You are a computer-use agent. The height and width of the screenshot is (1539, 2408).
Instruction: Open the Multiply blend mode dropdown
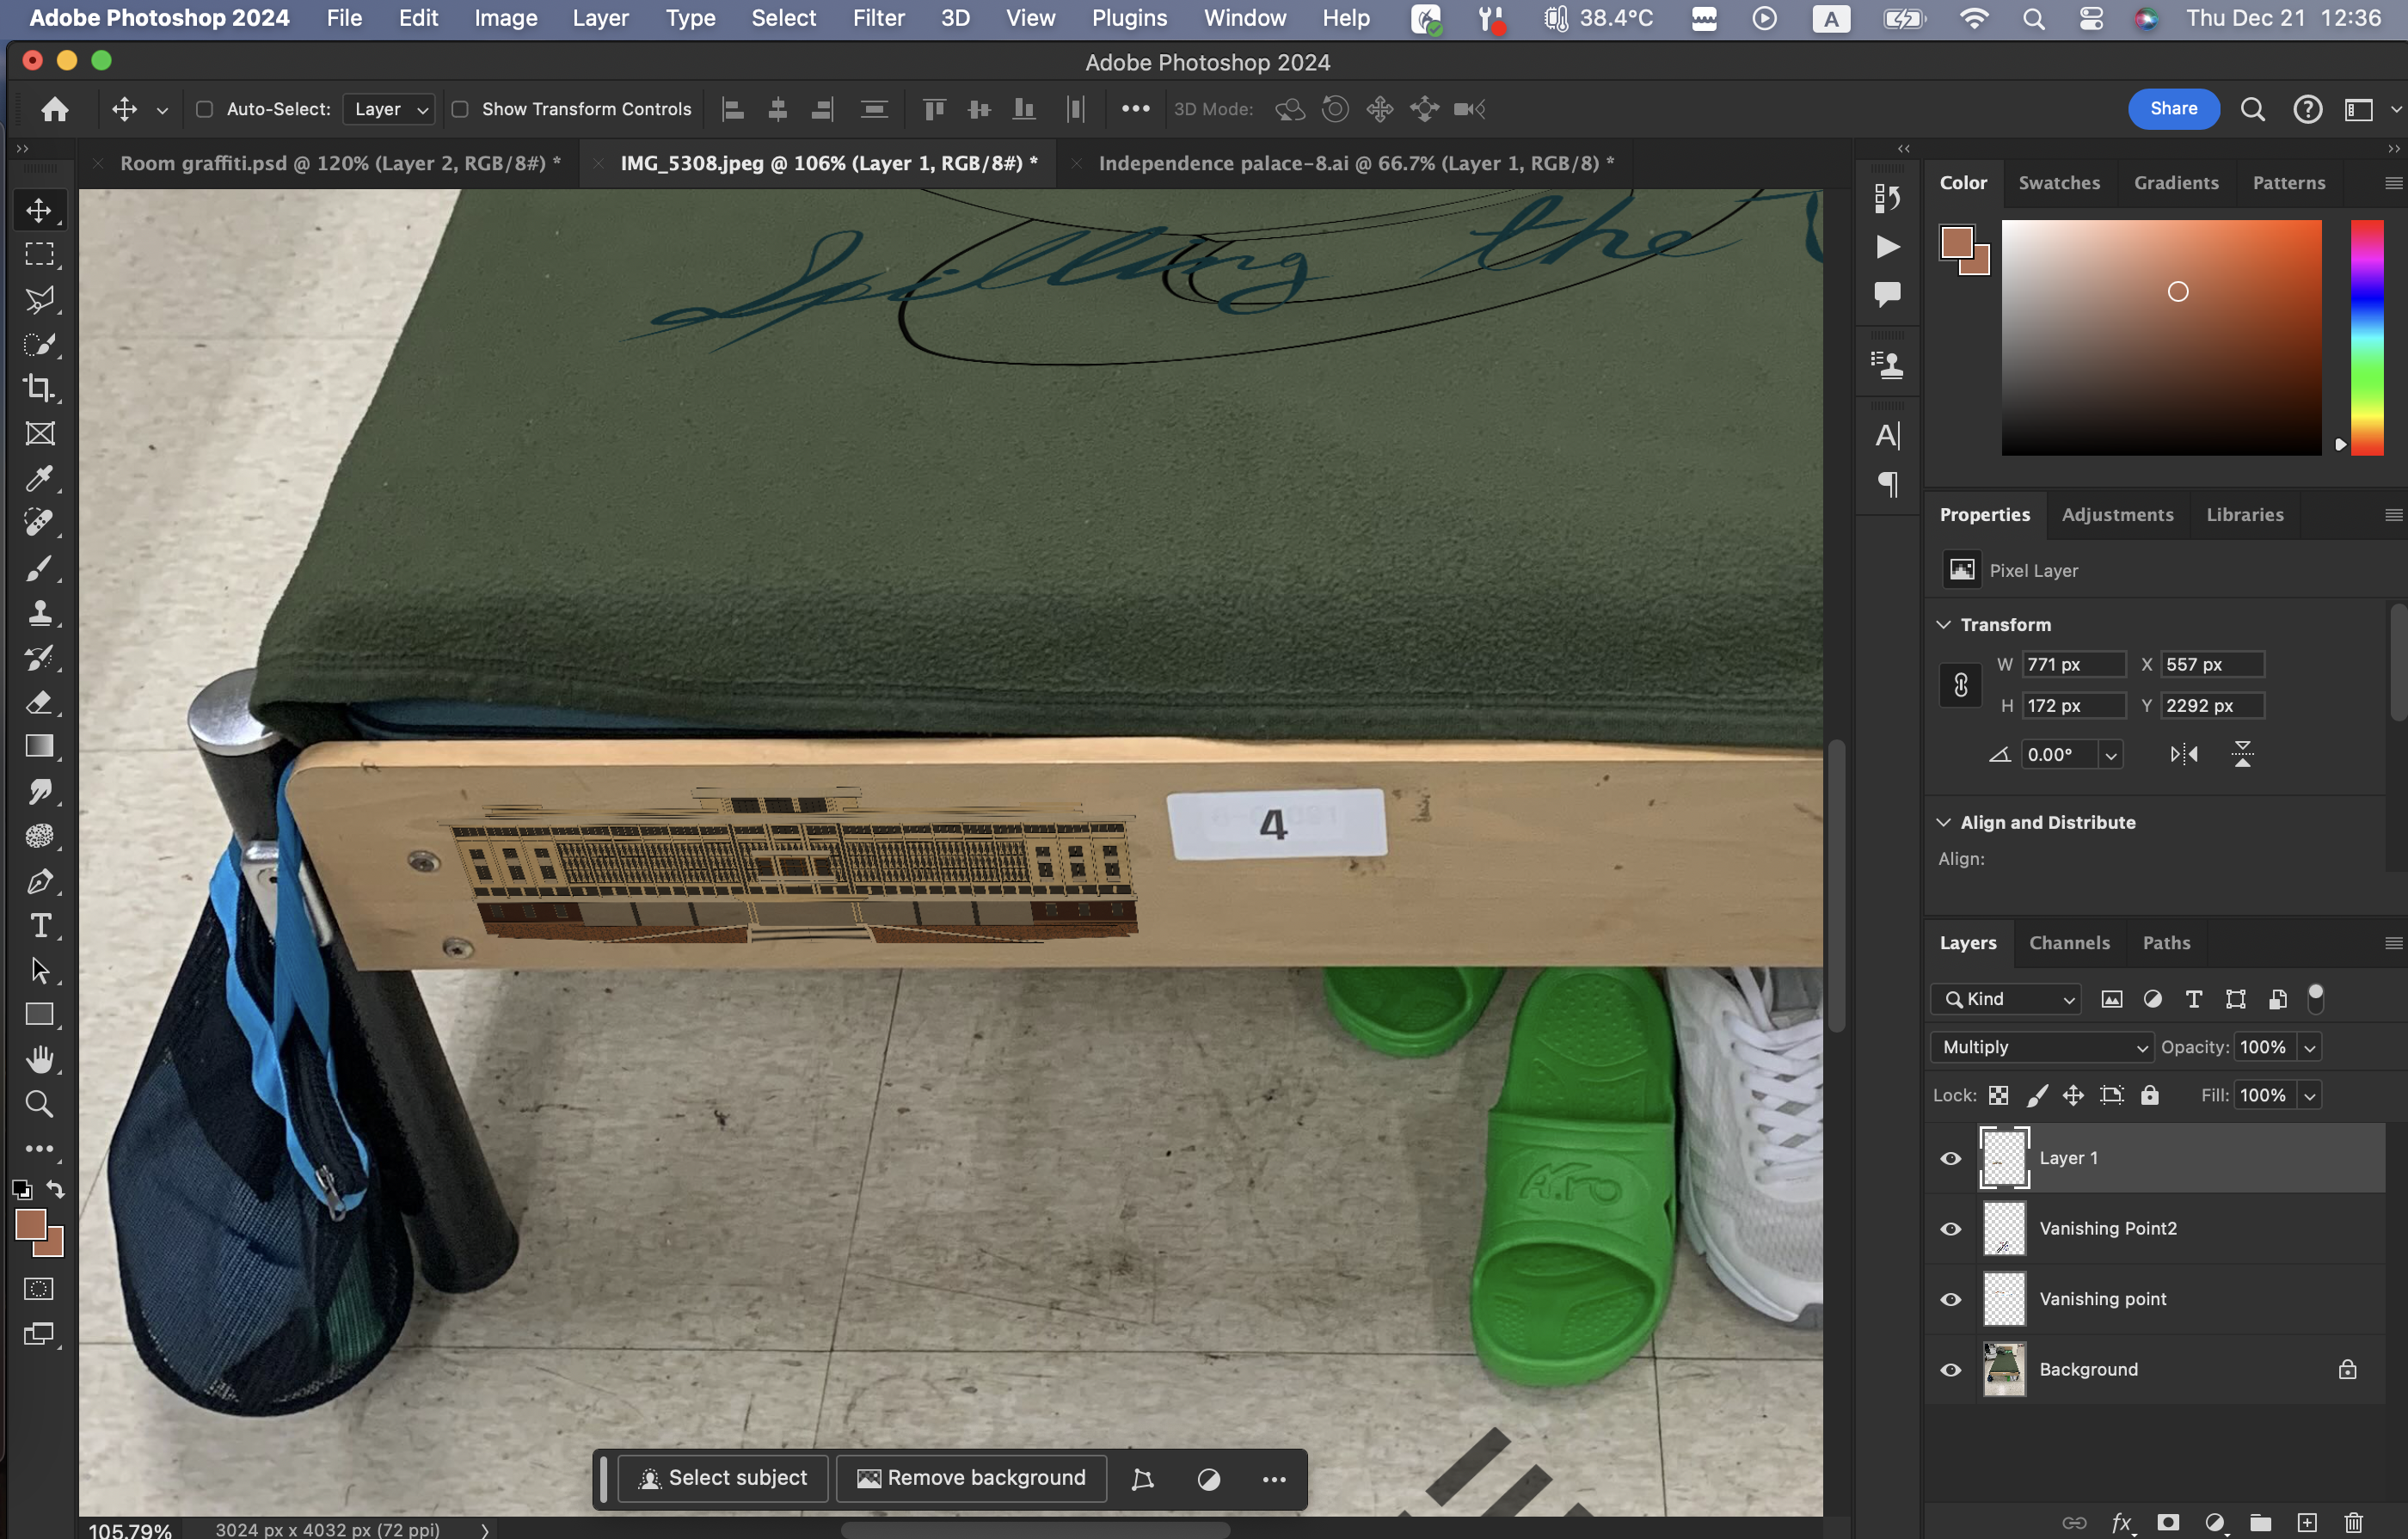(2042, 1047)
